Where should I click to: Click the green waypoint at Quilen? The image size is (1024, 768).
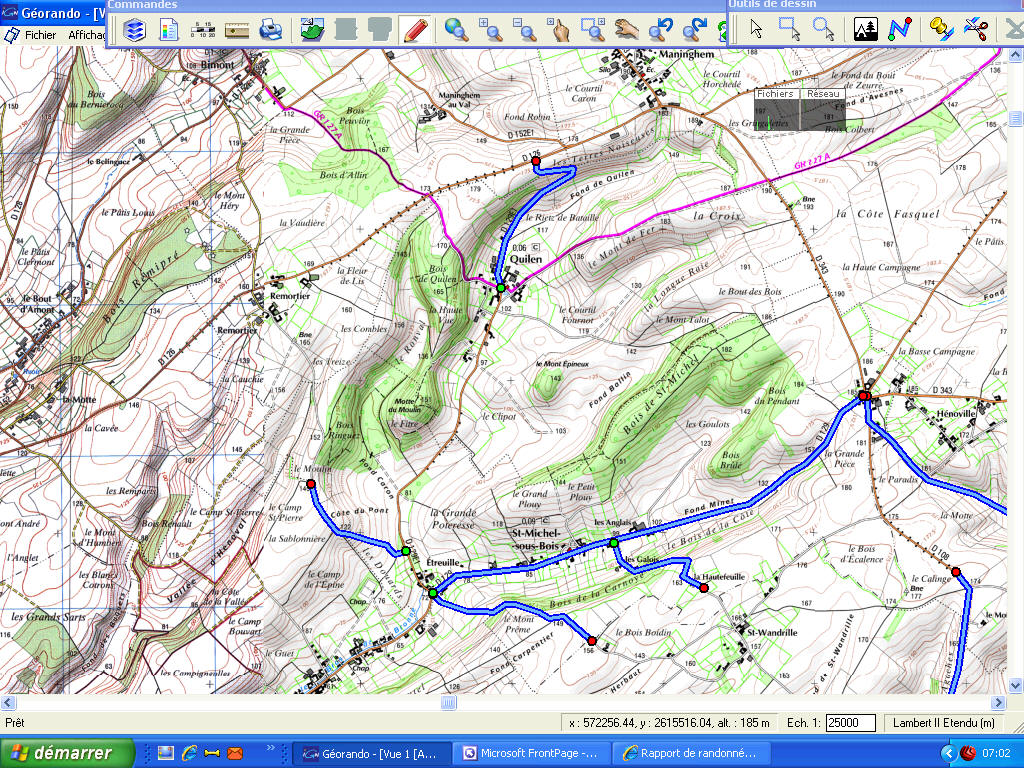coord(501,288)
